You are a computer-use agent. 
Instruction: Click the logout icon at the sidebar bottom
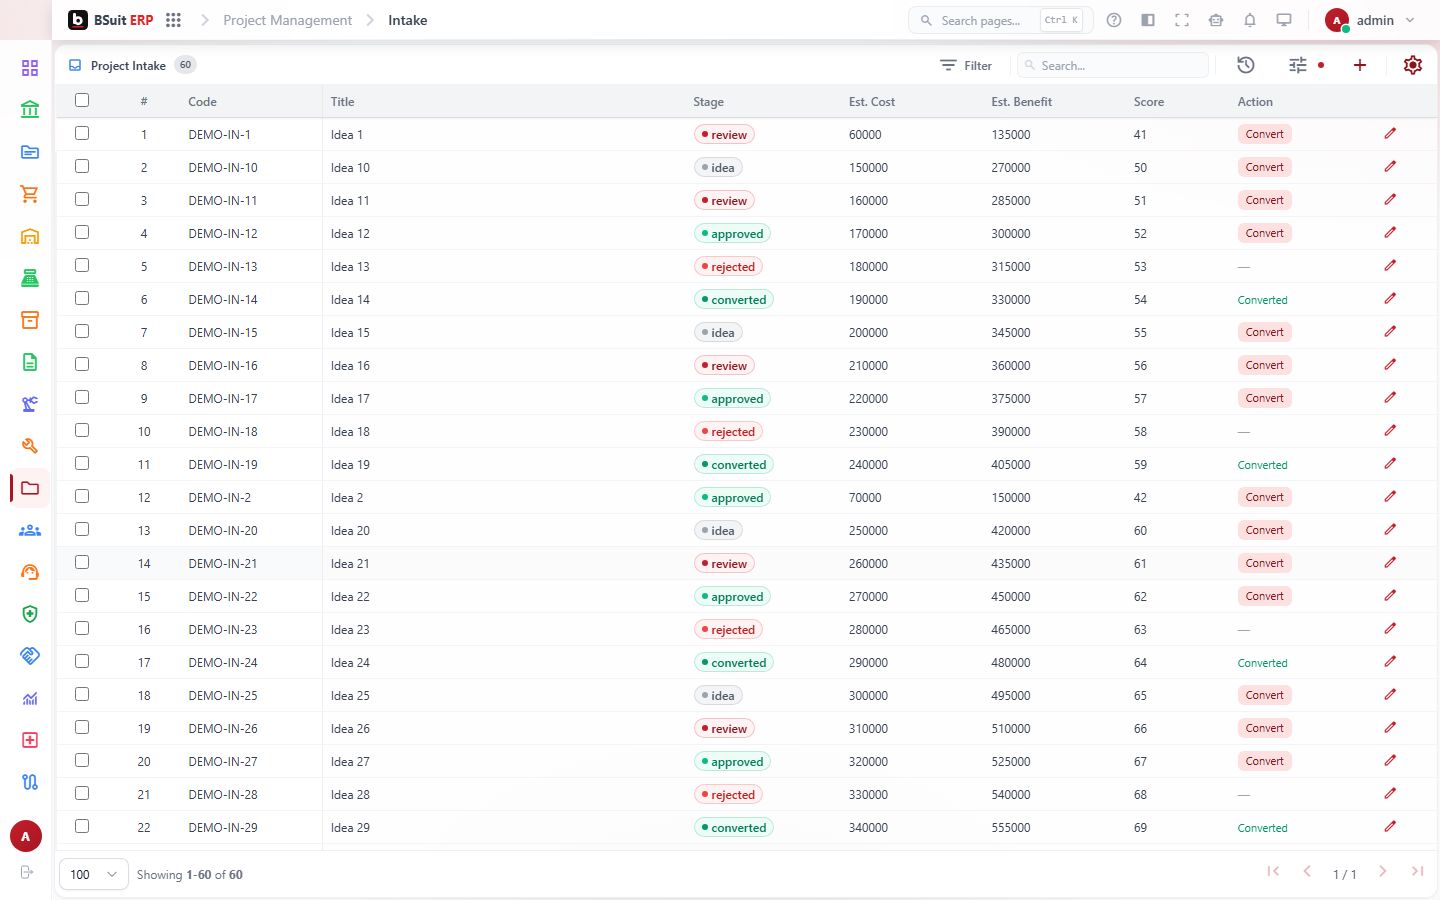coord(27,873)
